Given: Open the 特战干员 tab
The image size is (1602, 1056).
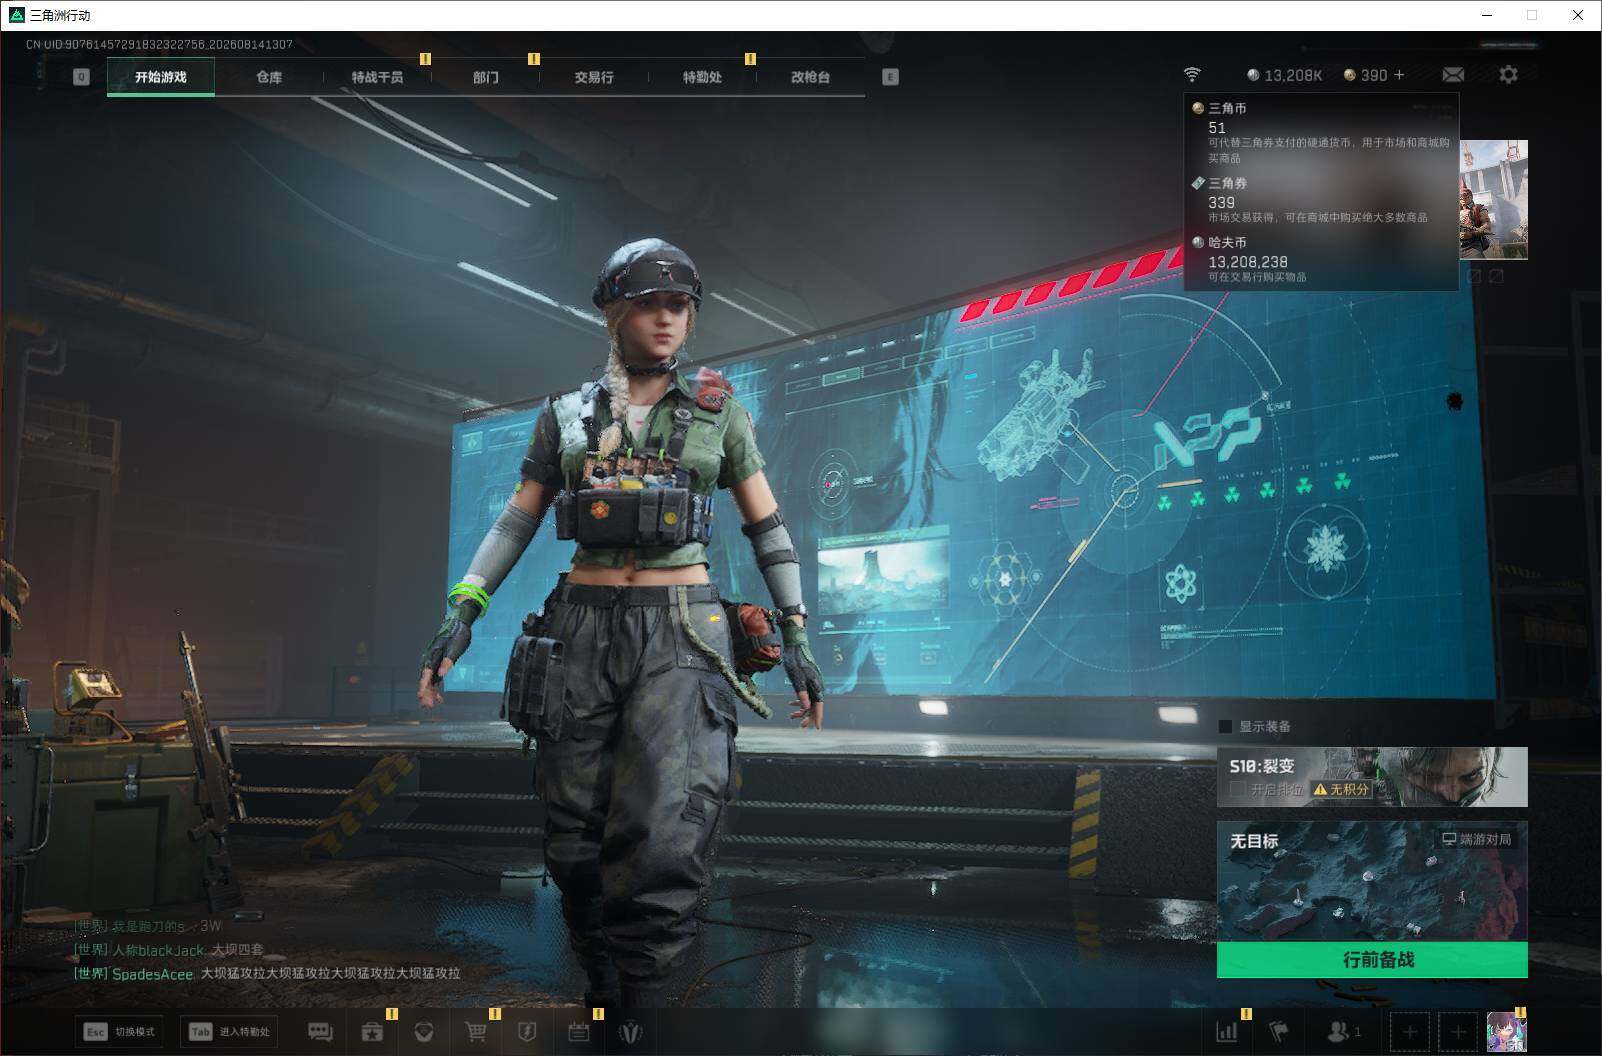Looking at the screenshot, I should tap(377, 77).
